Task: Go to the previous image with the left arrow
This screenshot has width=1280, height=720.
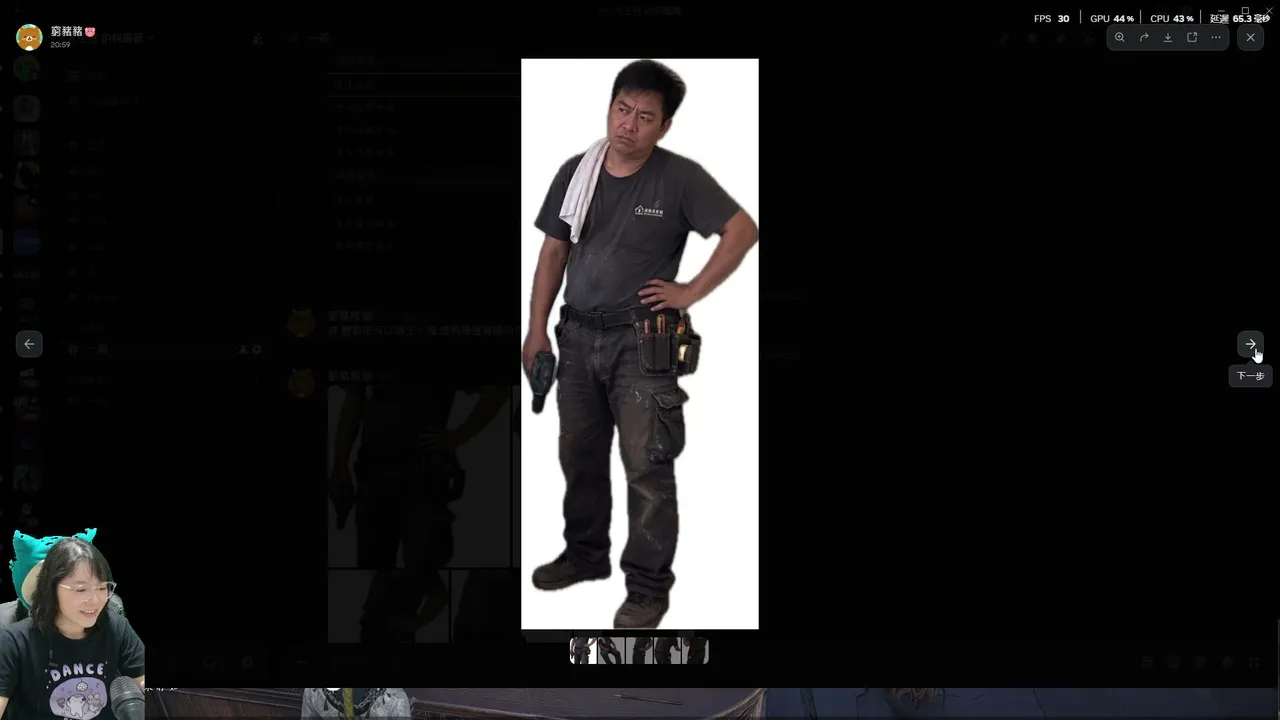Action: pyautogui.click(x=29, y=344)
